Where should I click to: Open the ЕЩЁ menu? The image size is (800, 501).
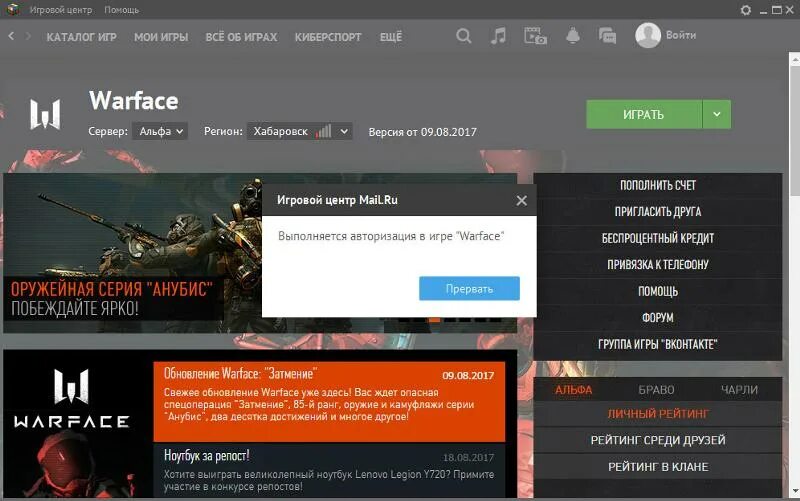(391, 37)
